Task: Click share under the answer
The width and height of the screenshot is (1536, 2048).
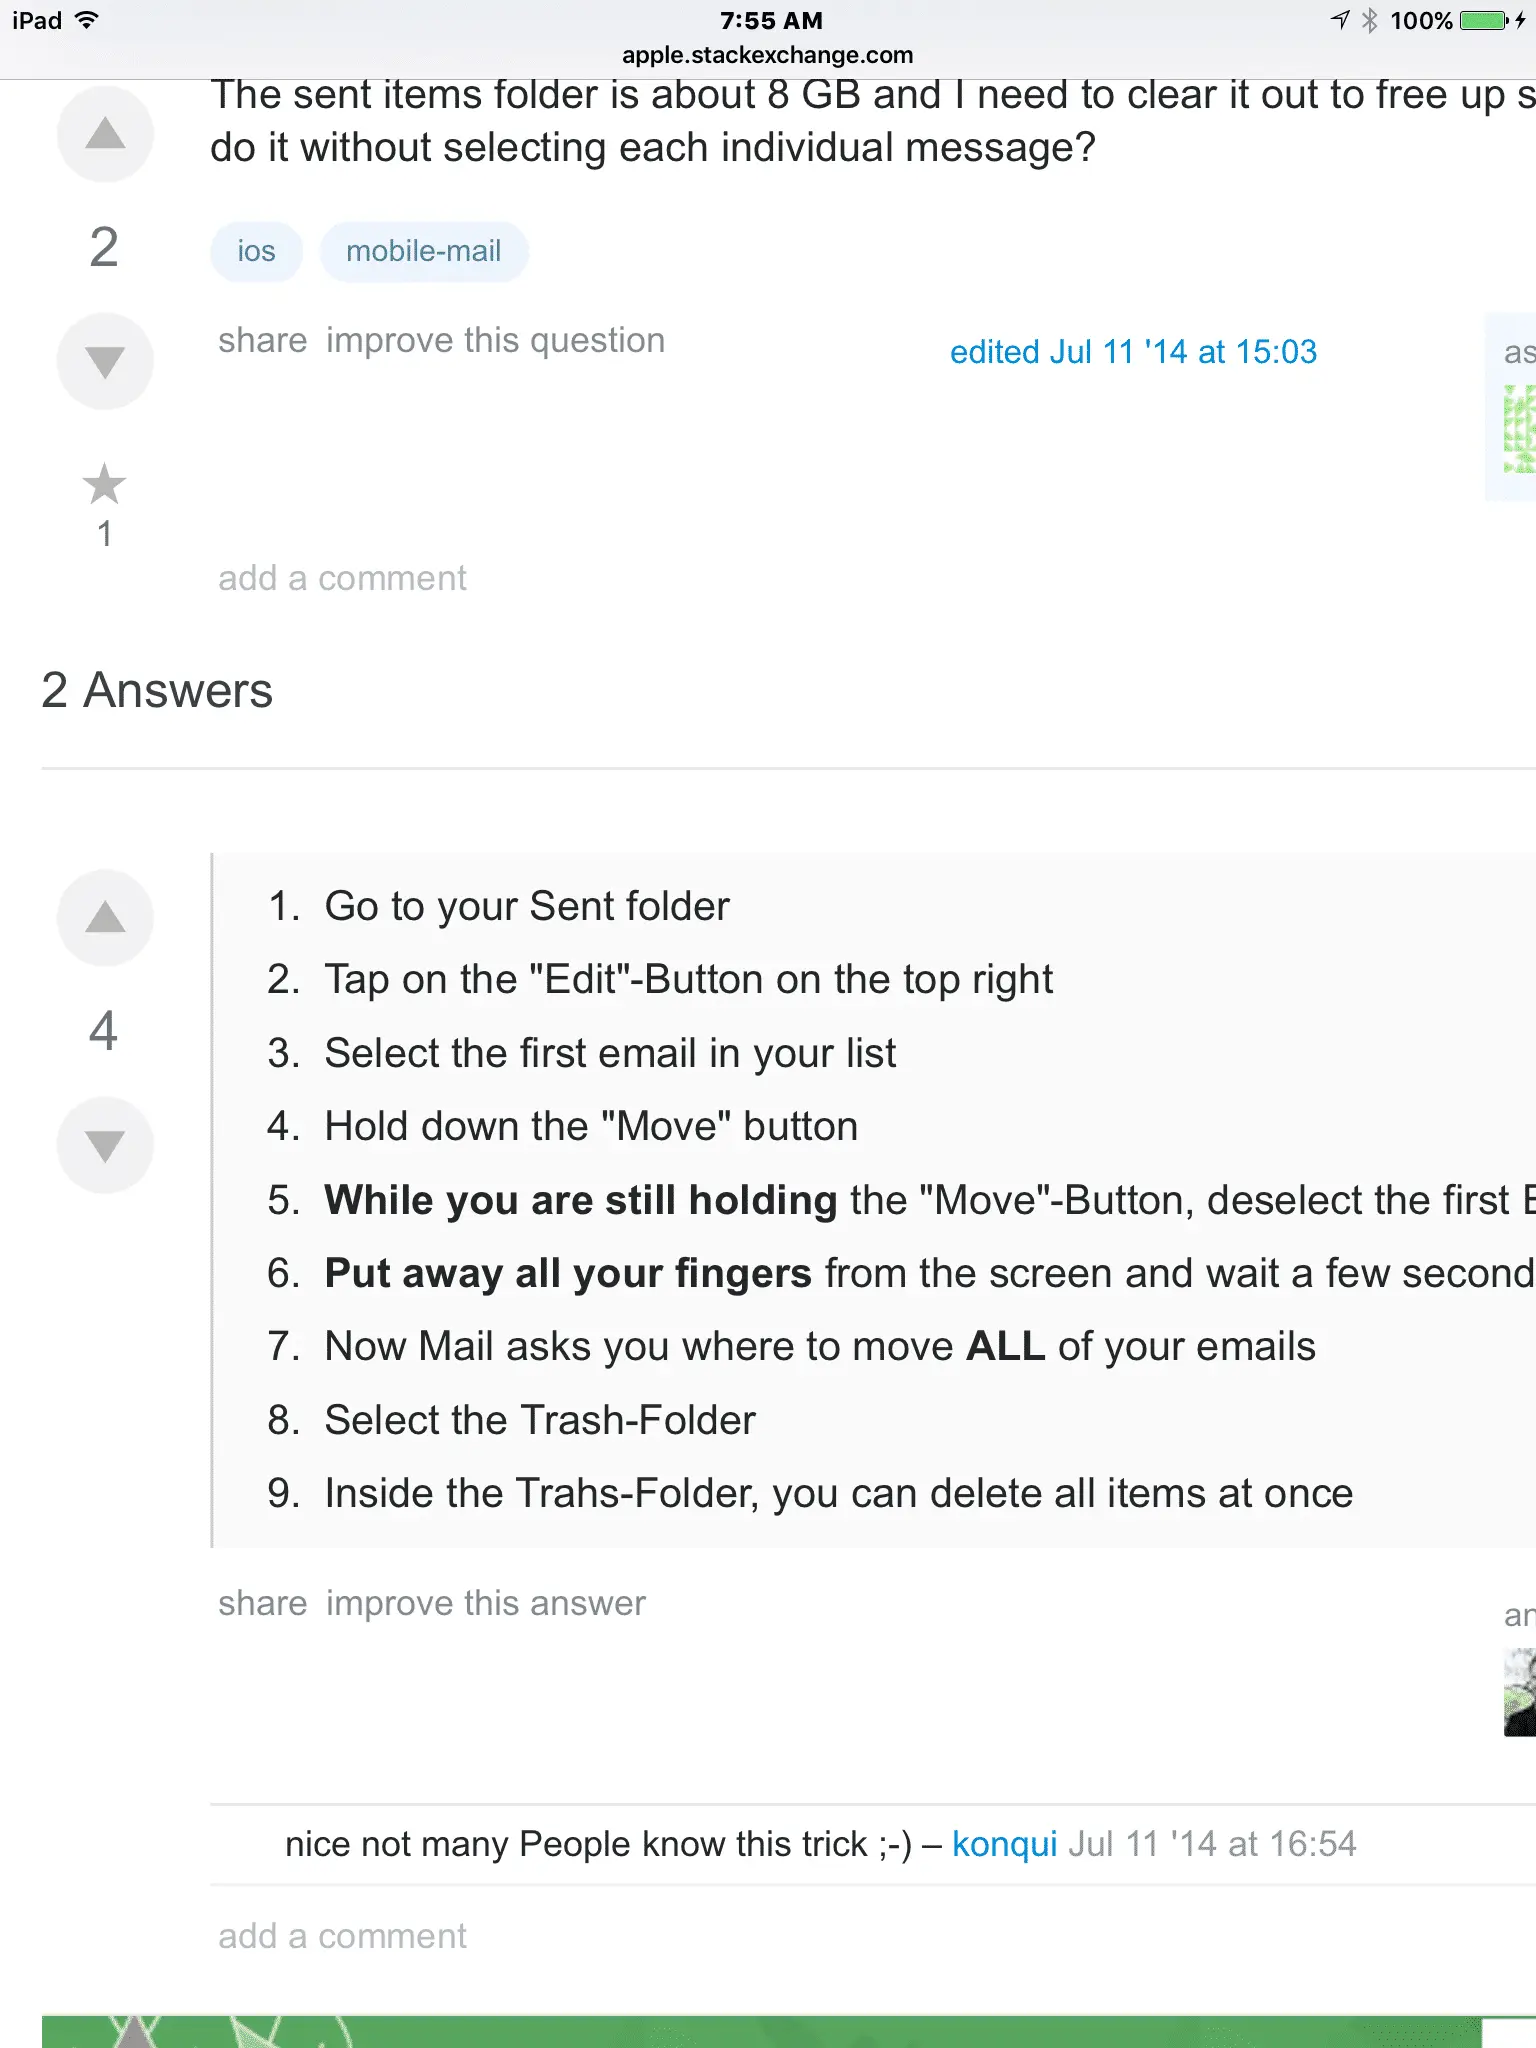Action: coord(262,1603)
